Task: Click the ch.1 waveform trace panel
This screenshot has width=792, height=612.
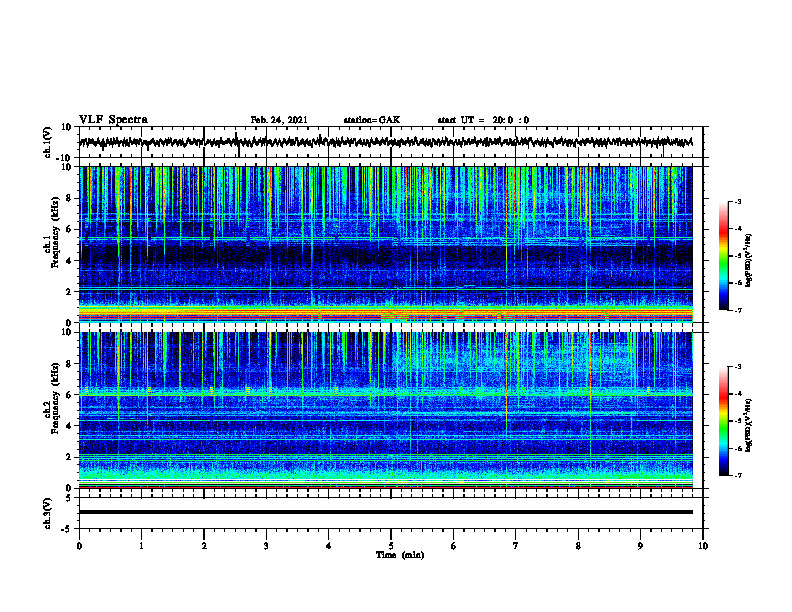Action: pyautogui.click(x=391, y=142)
